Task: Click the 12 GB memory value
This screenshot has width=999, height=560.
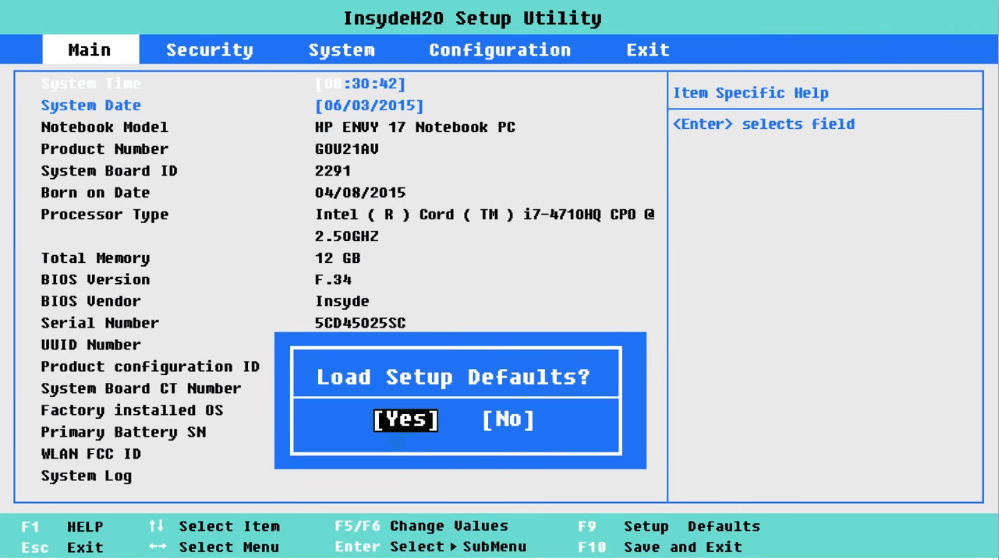Action: click(x=337, y=258)
